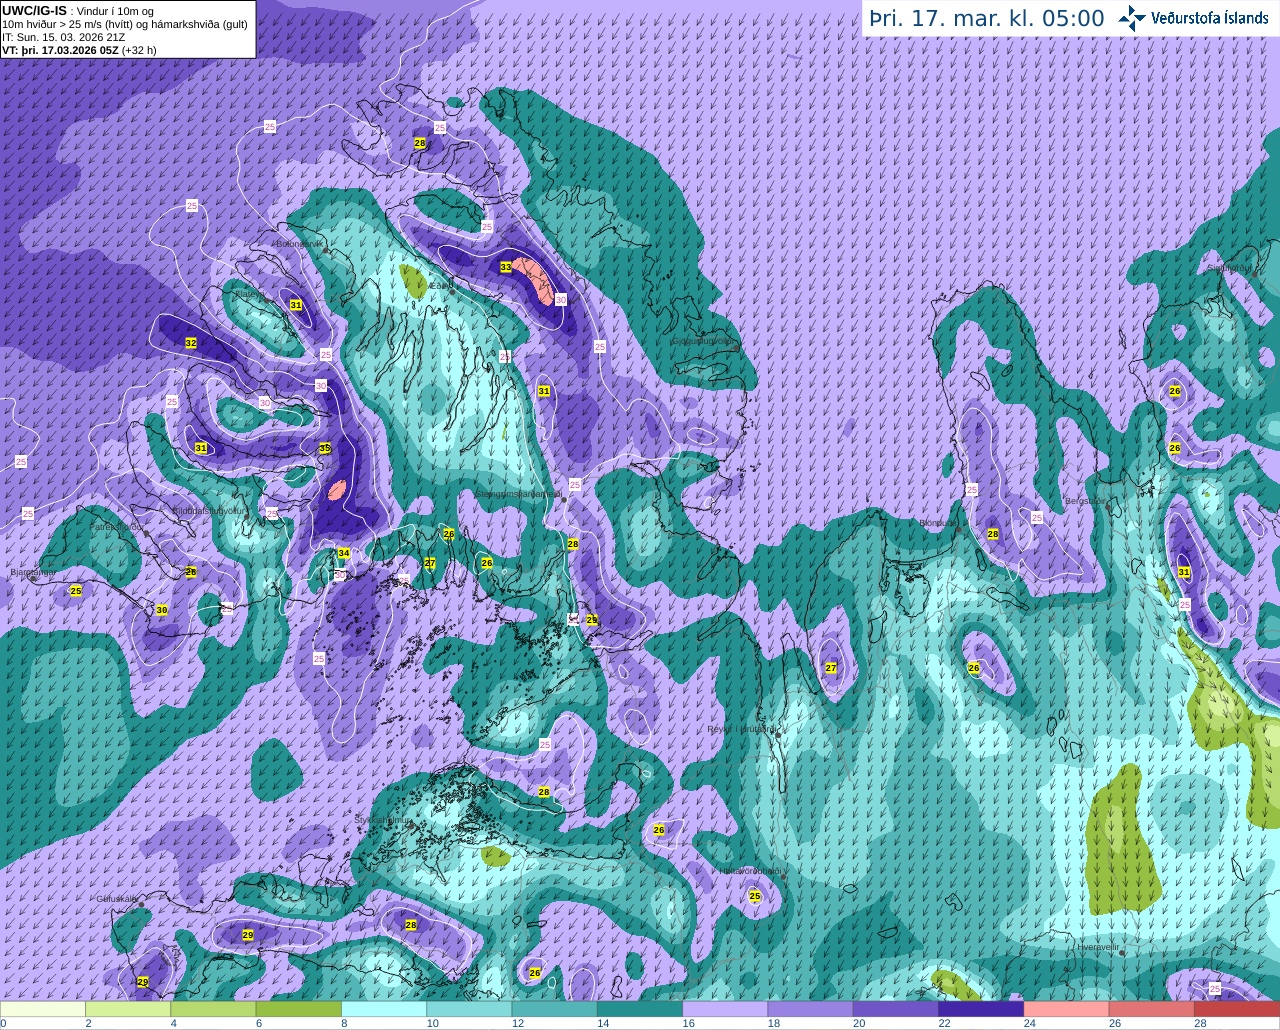The image size is (1280, 1030).
Task: Click the Bolungarvík station label
Action: point(298,243)
